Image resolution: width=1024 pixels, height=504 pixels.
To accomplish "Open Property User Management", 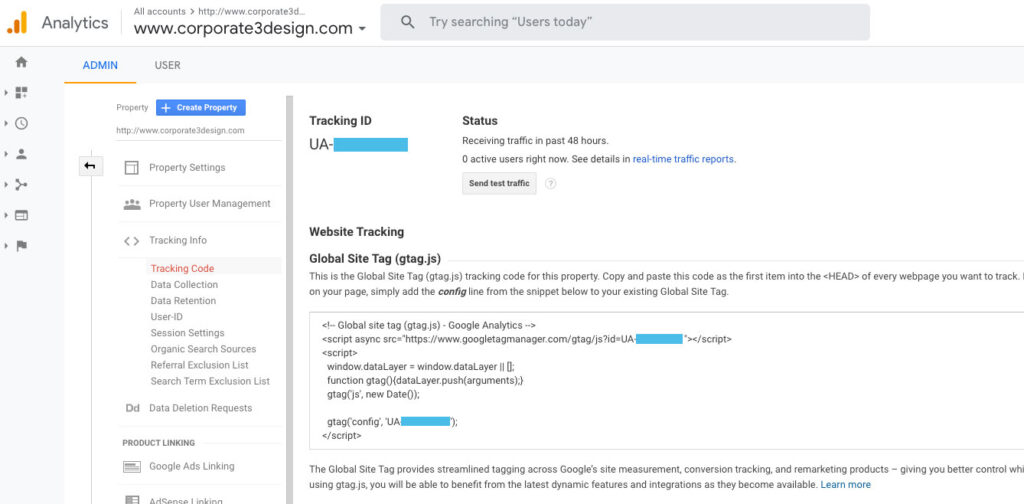I will [x=210, y=204].
